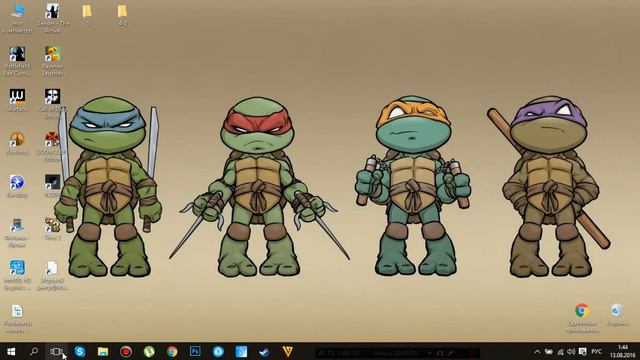
Task: Select the computer-with-arrow shortcut icon
Action: [x=17, y=233]
